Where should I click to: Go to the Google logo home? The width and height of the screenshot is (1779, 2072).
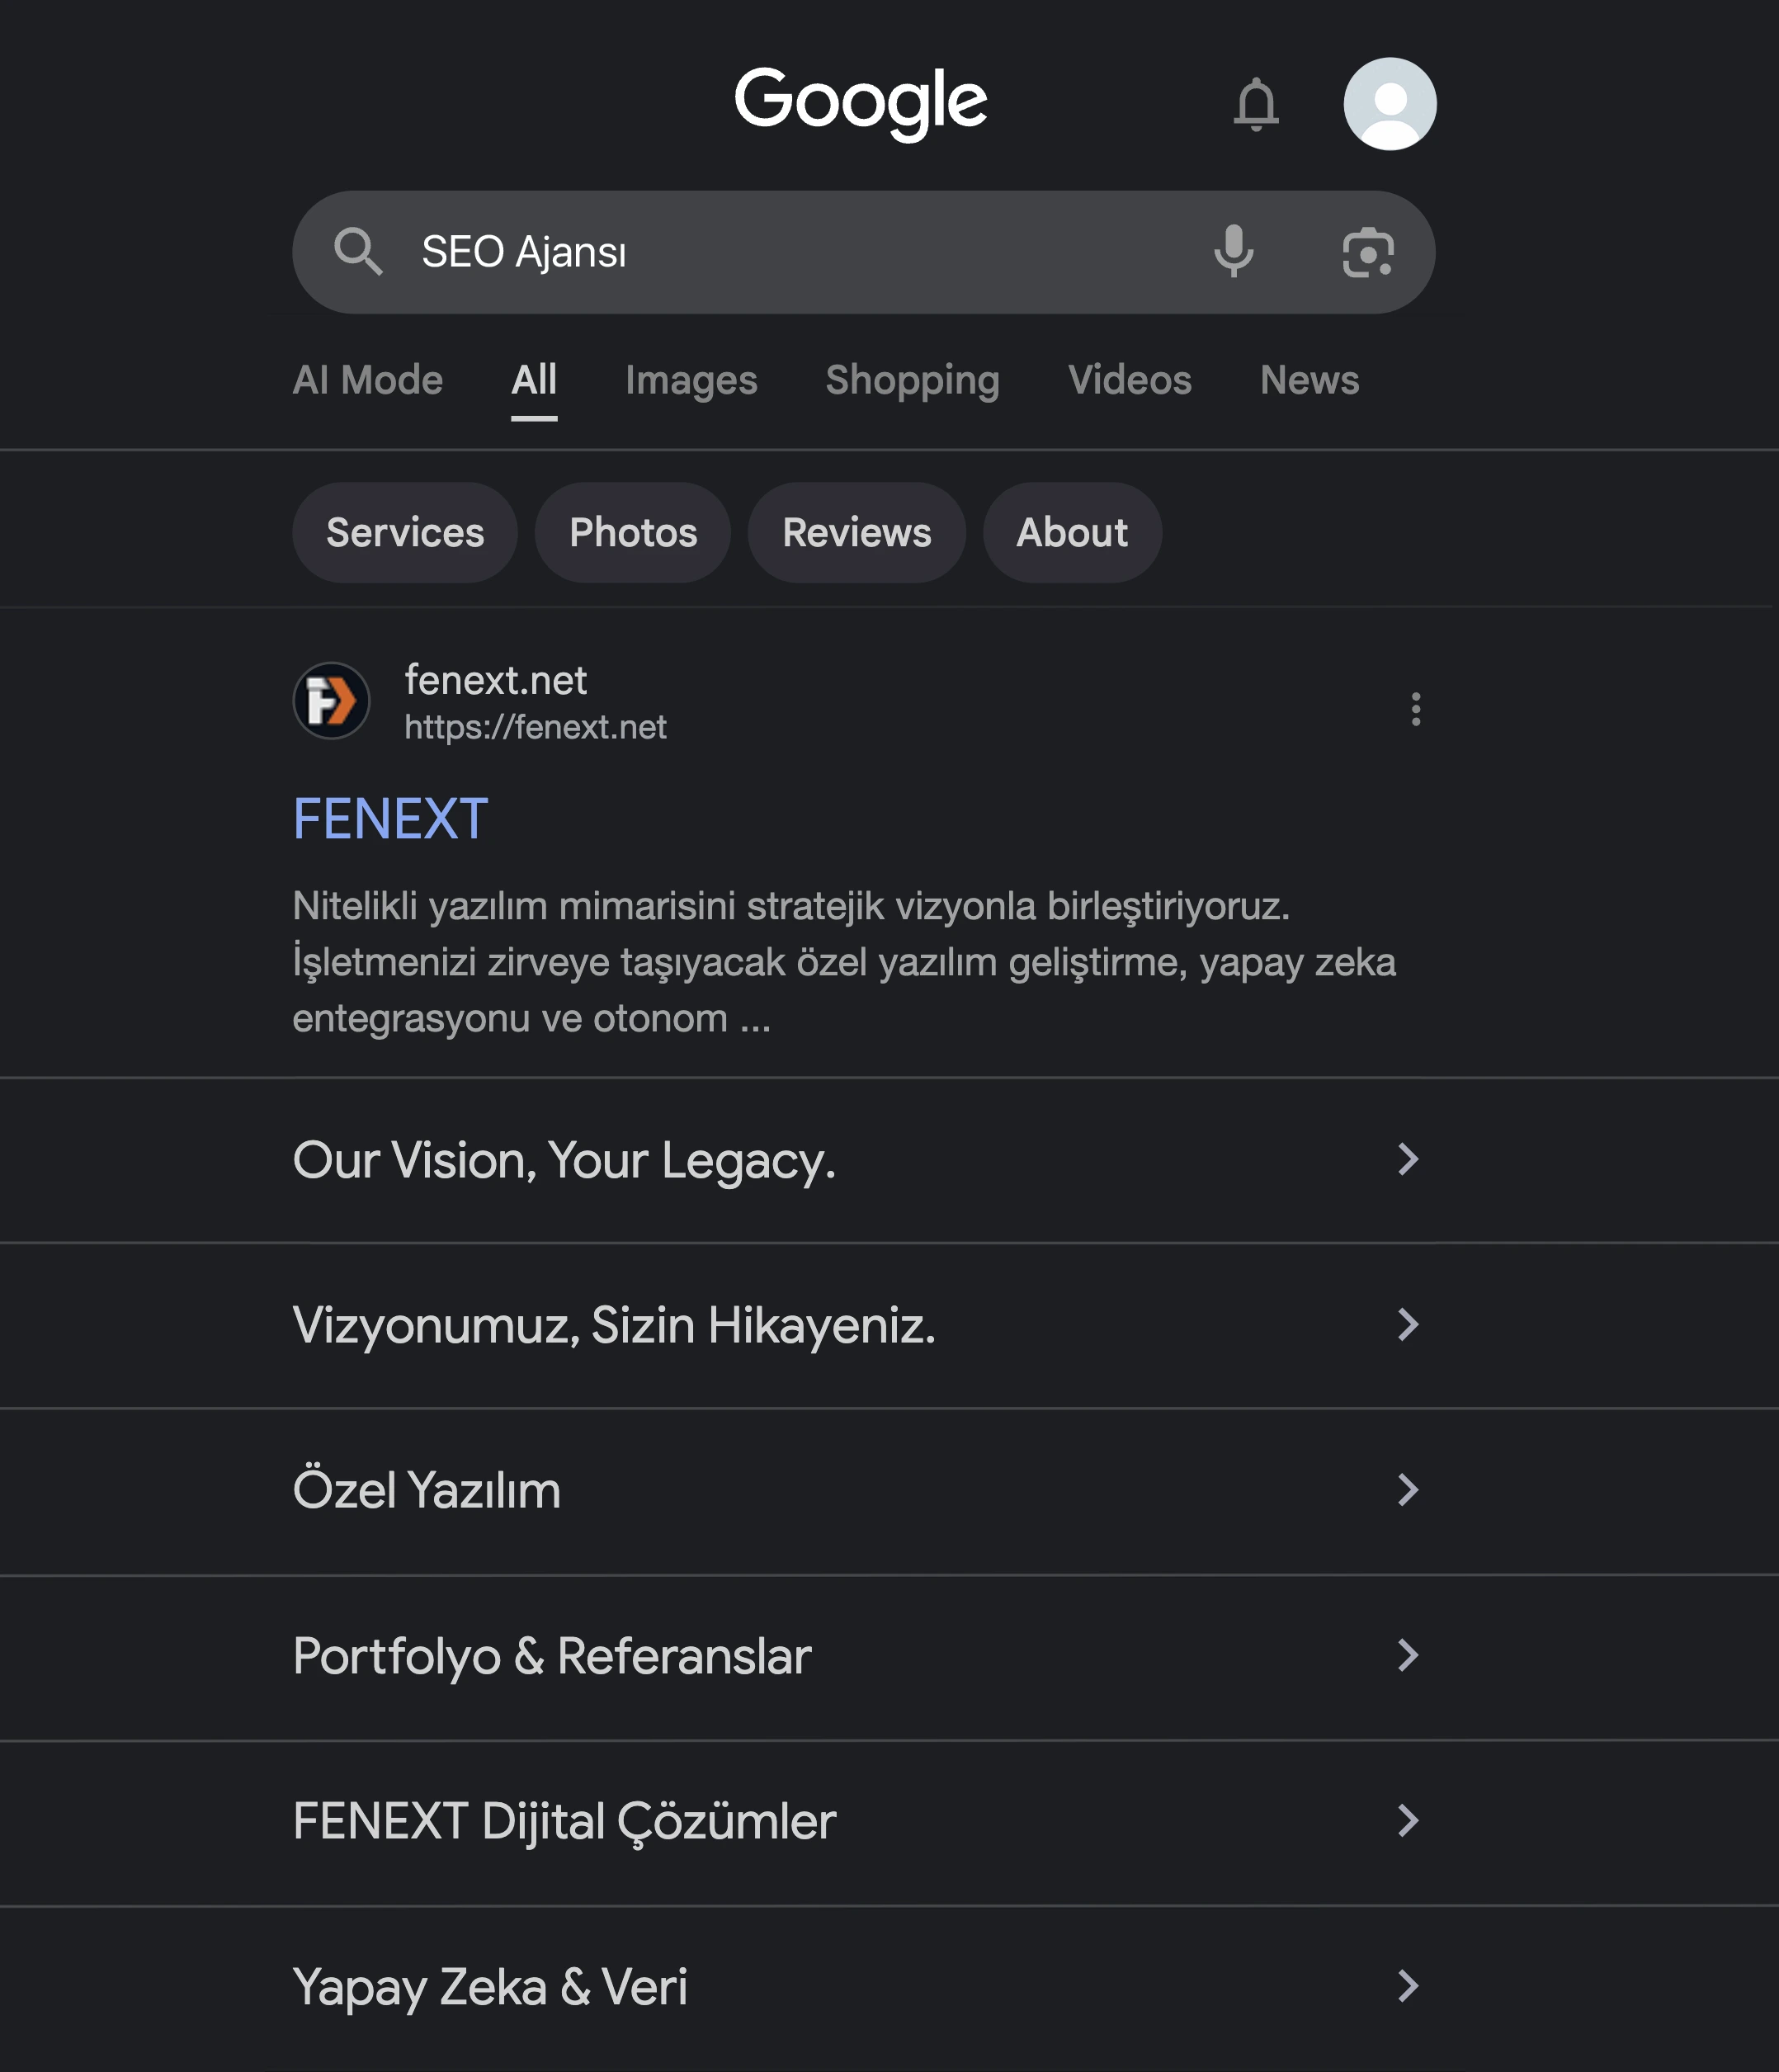tap(861, 103)
